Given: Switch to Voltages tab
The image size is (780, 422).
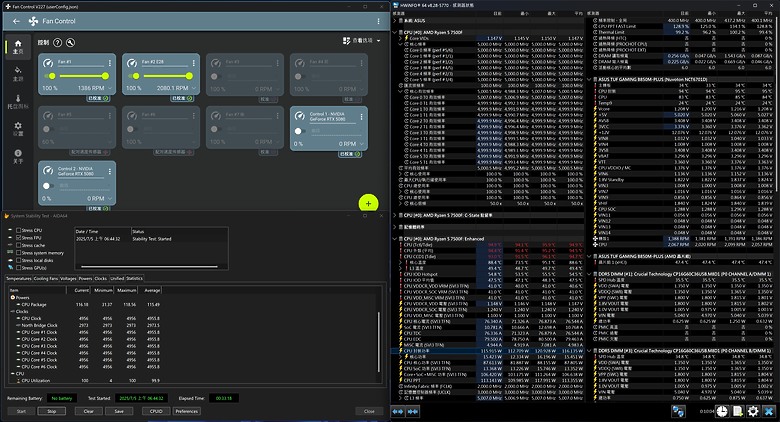Looking at the screenshot, I should tap(68, 279).
